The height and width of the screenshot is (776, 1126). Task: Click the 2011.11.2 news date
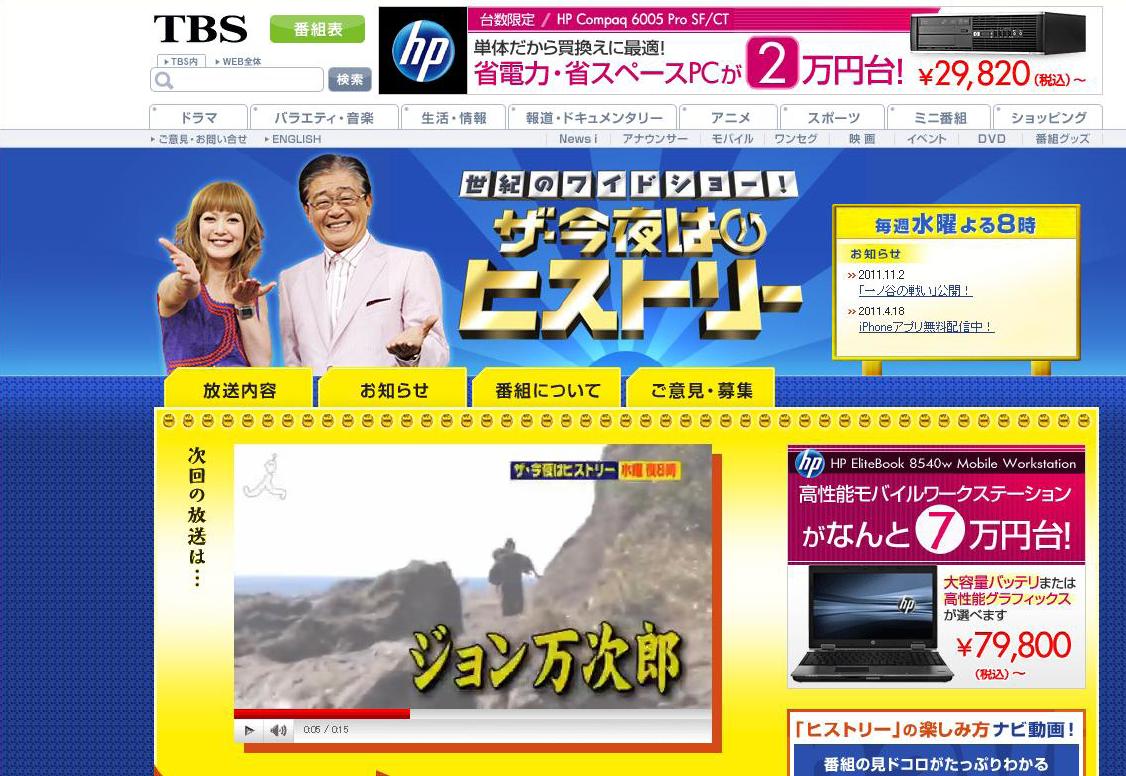[881, 274]
